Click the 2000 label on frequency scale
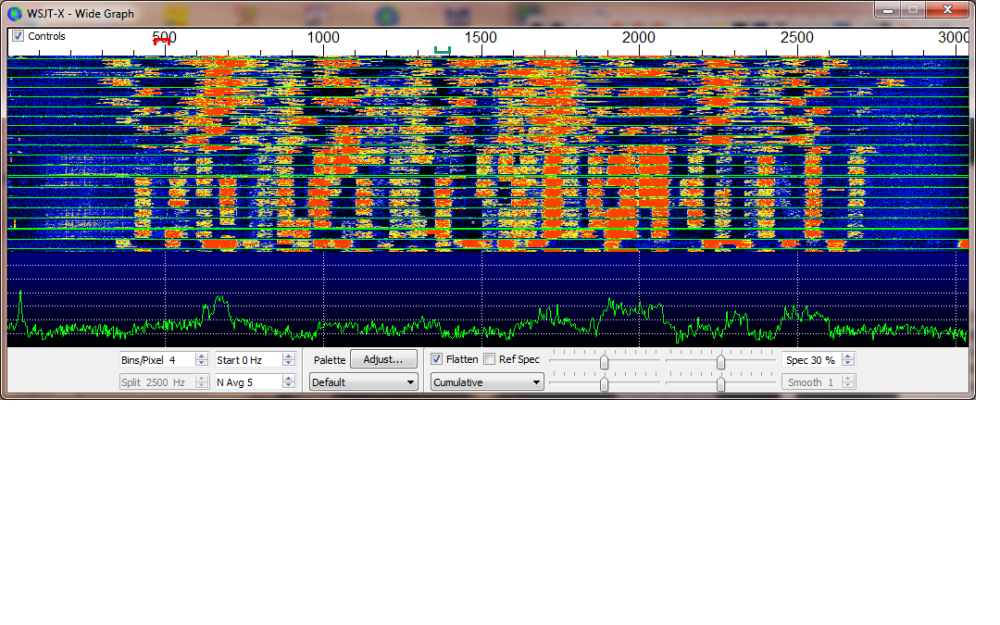This screenshot has height=625, width=1000. pyautogui.click(x=638, y=37)
